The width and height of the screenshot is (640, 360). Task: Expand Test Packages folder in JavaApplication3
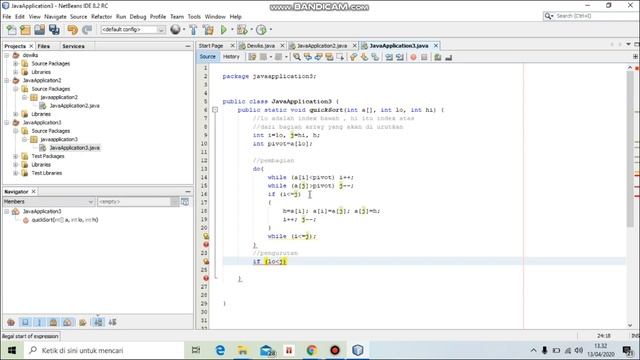pos(16,156)
